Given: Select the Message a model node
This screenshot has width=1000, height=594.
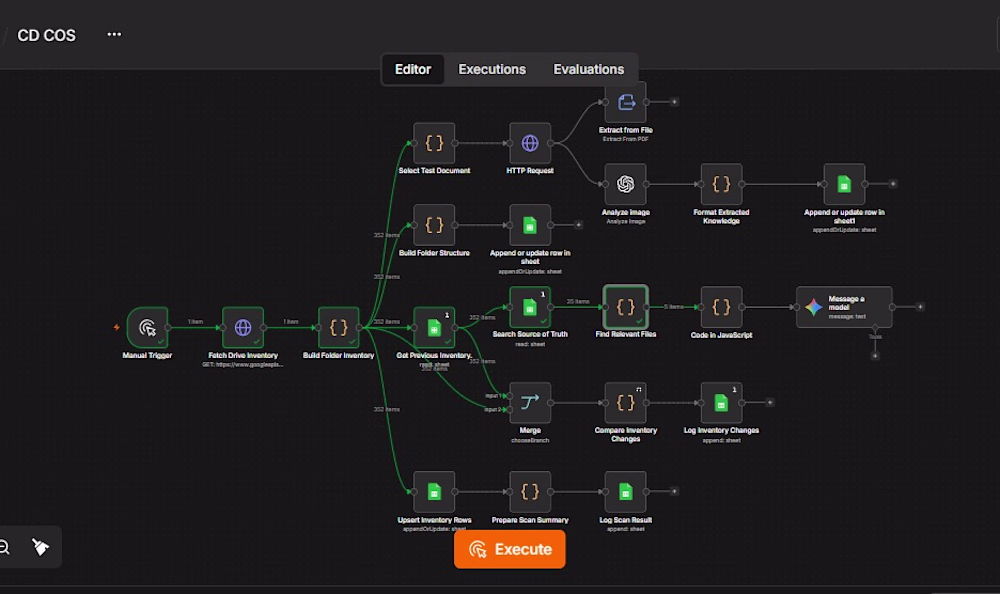Looking at the screenshot, I should [844, 307].
